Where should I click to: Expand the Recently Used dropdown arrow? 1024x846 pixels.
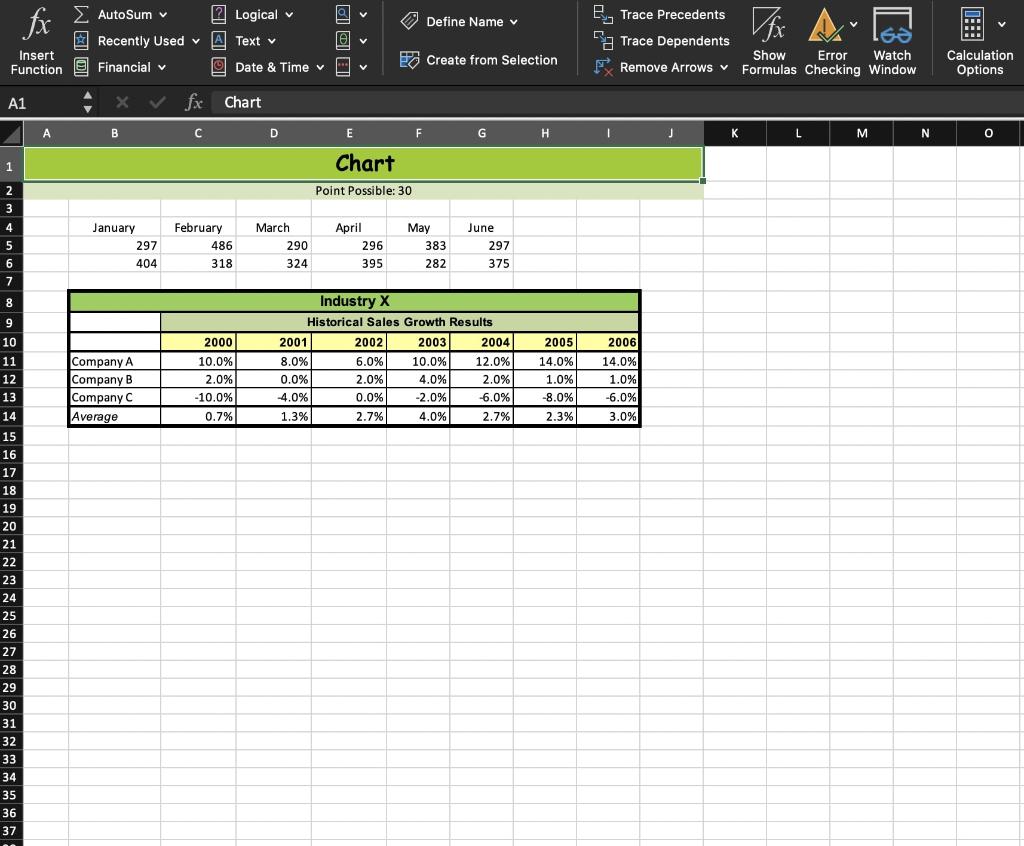[x=195, y=41]
